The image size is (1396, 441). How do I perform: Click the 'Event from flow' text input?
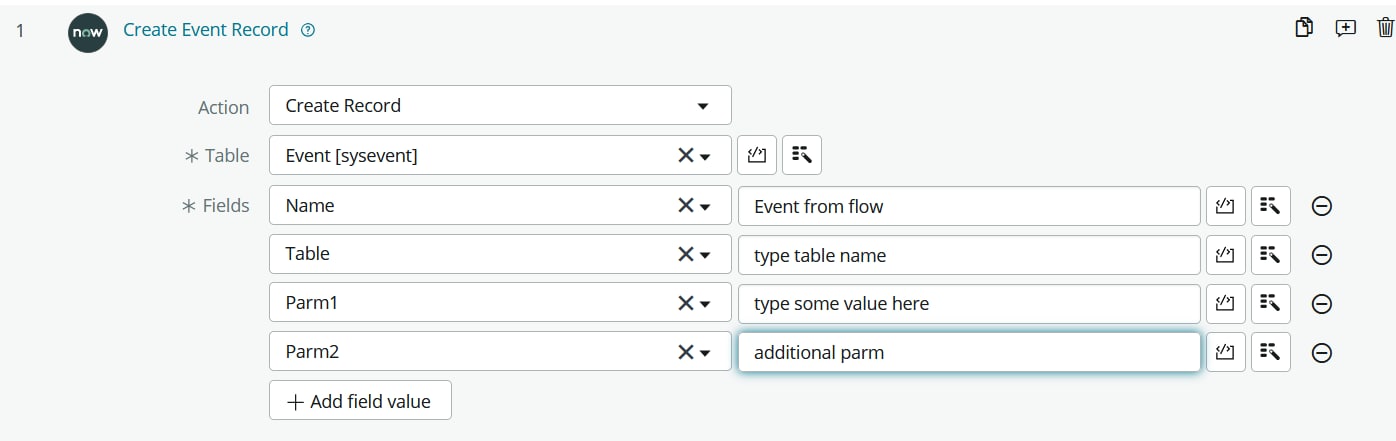(968, 207)
